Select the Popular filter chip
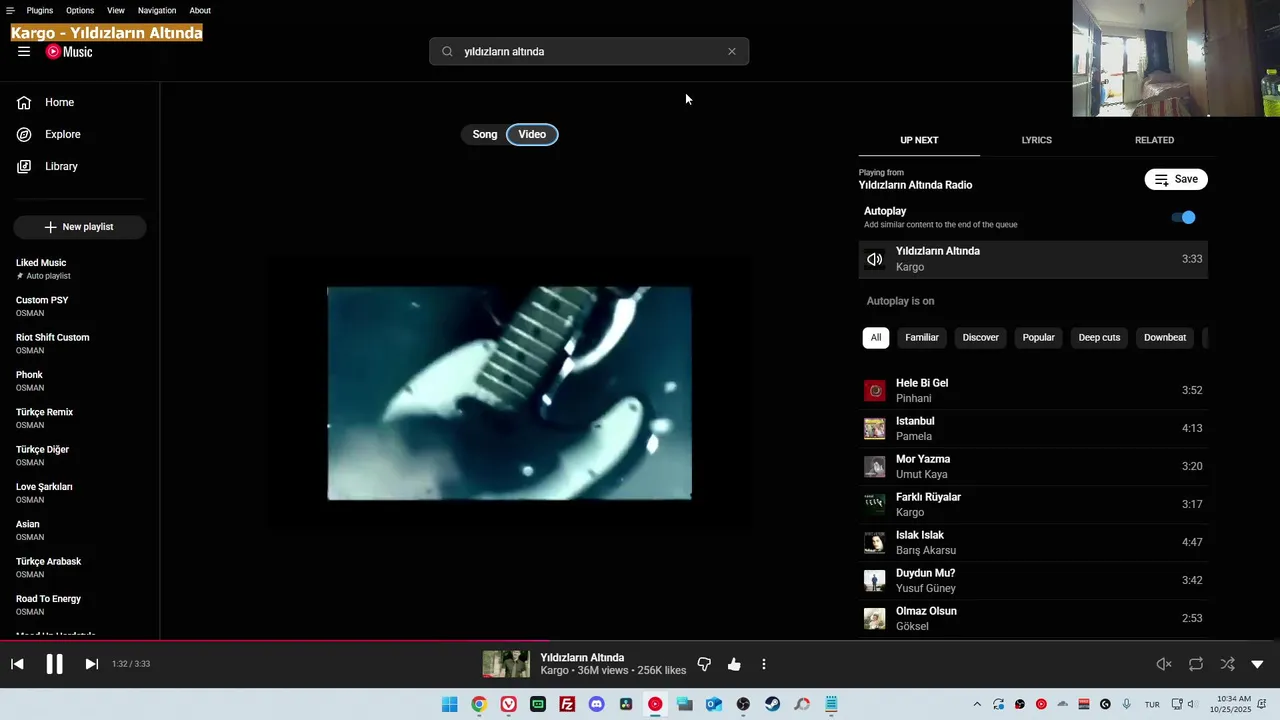The image size is (1280, 720). click(1039, 337)
